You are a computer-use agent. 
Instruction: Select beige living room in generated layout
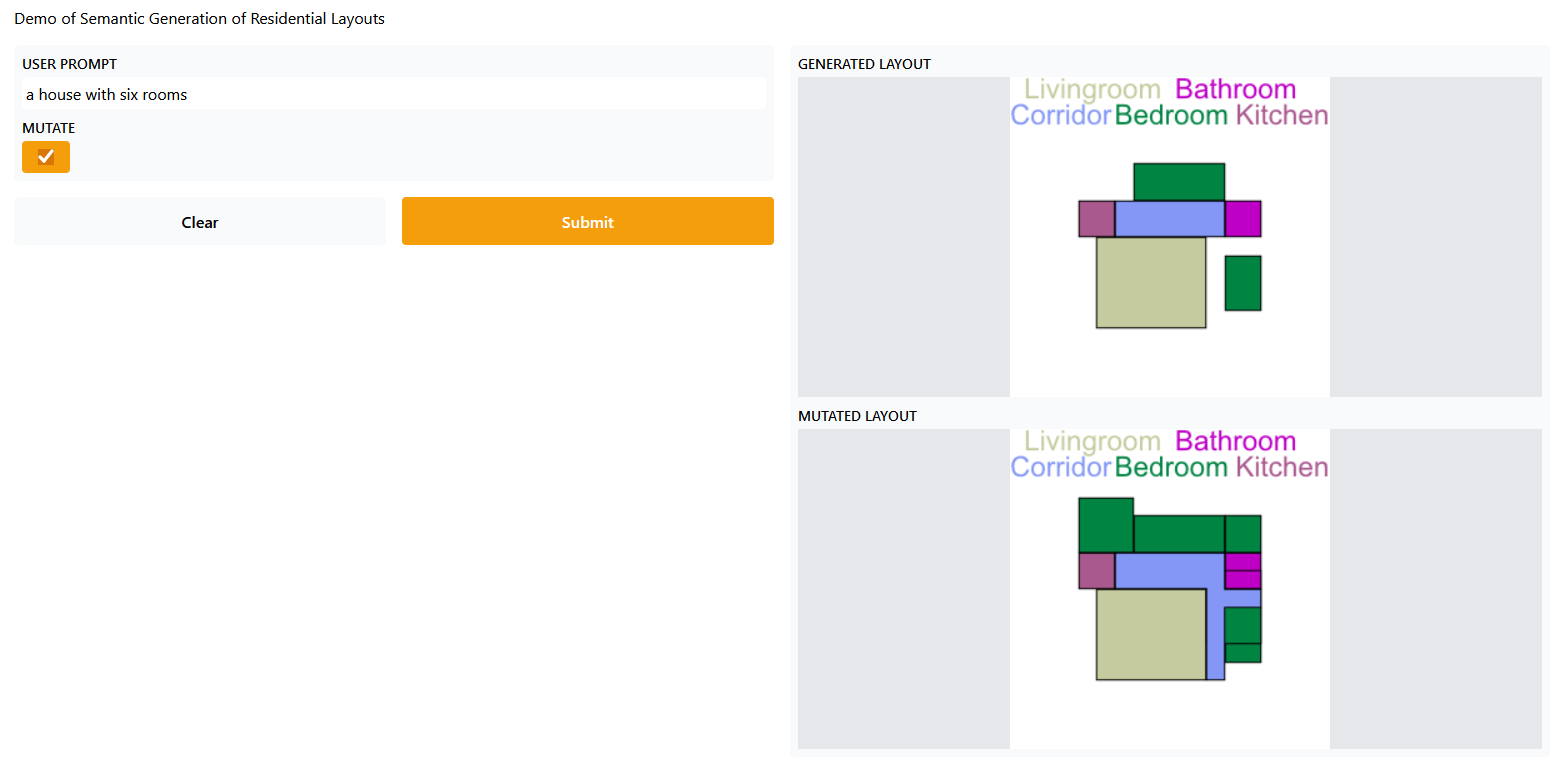pos(1151,282)
